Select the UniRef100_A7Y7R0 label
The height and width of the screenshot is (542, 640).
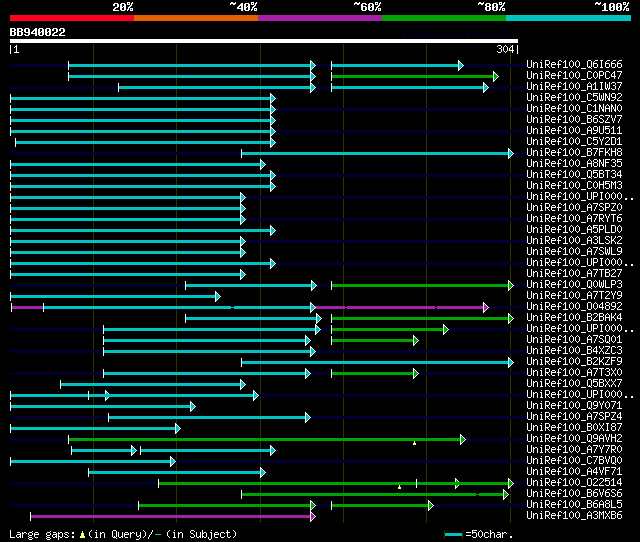coord(574,450)
